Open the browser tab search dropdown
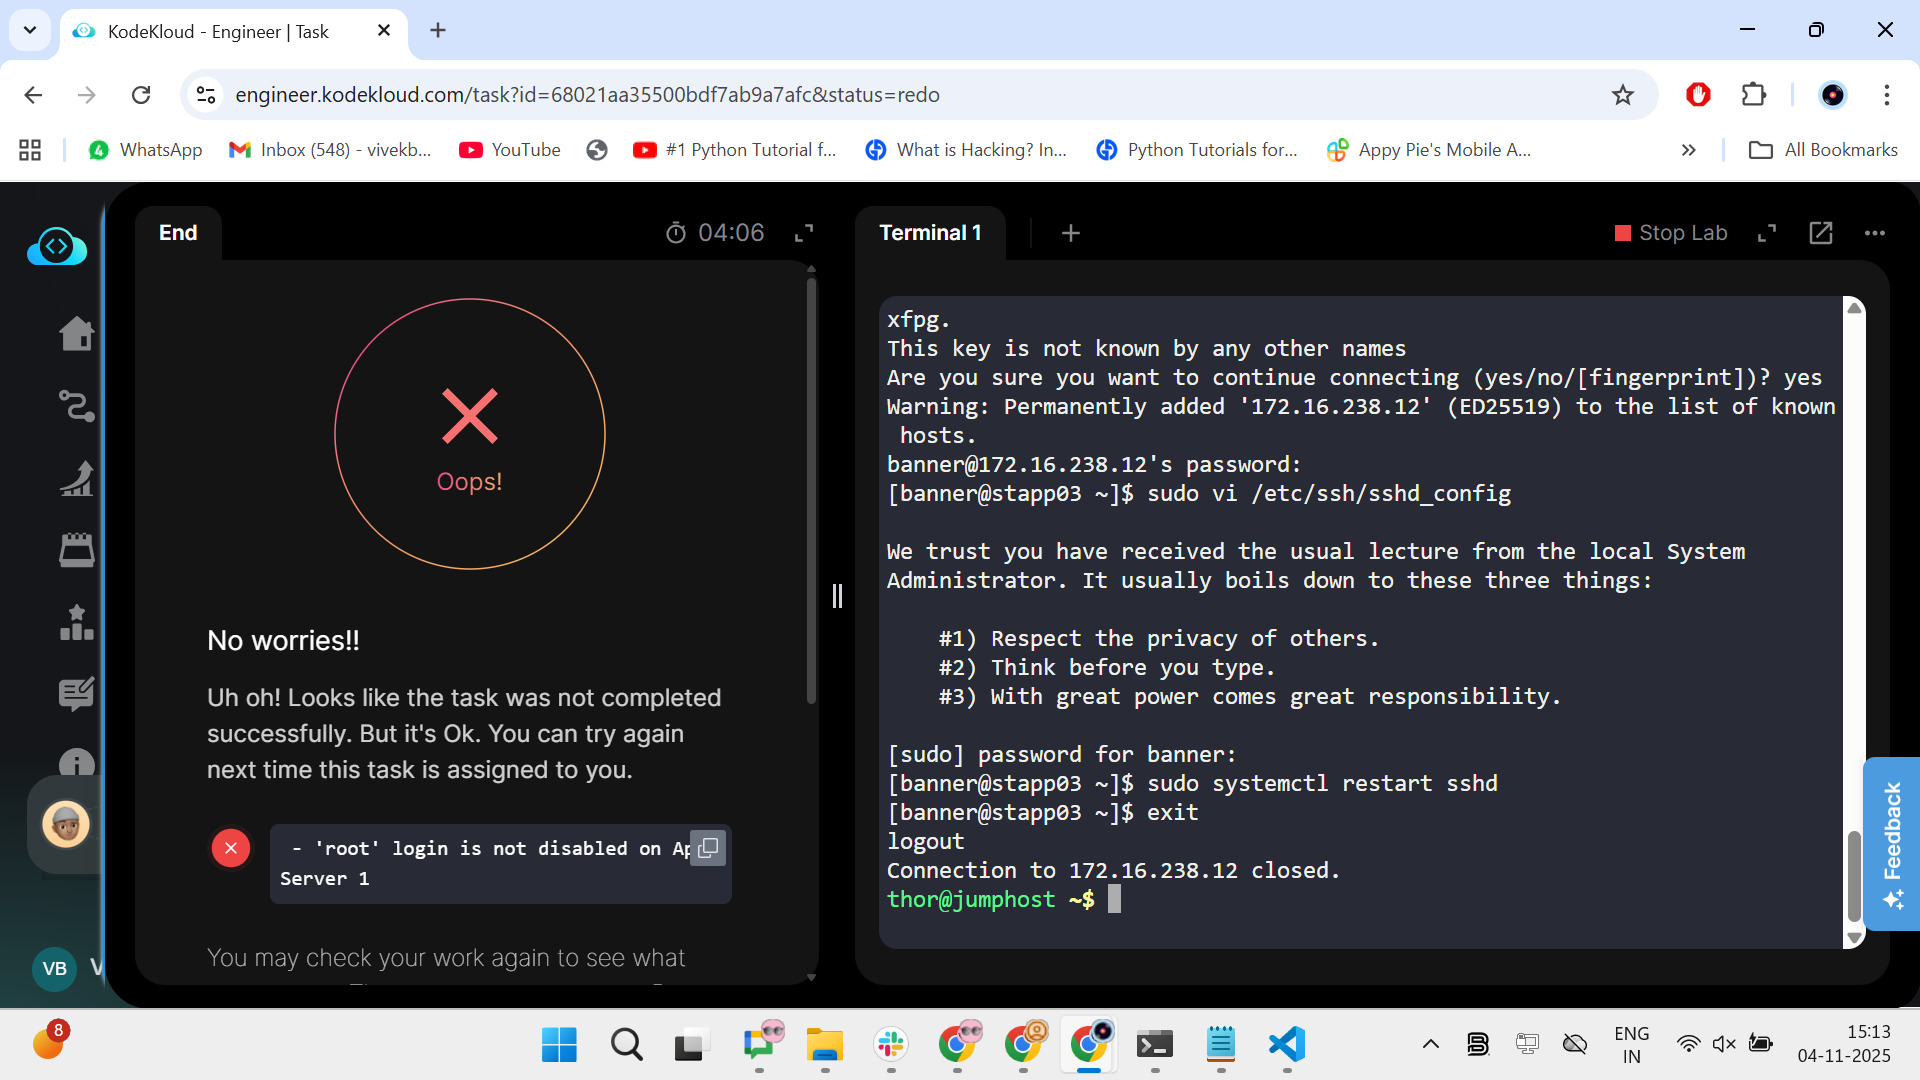The height and width of the screenshot is (1080, 1920). click(30, 30)
